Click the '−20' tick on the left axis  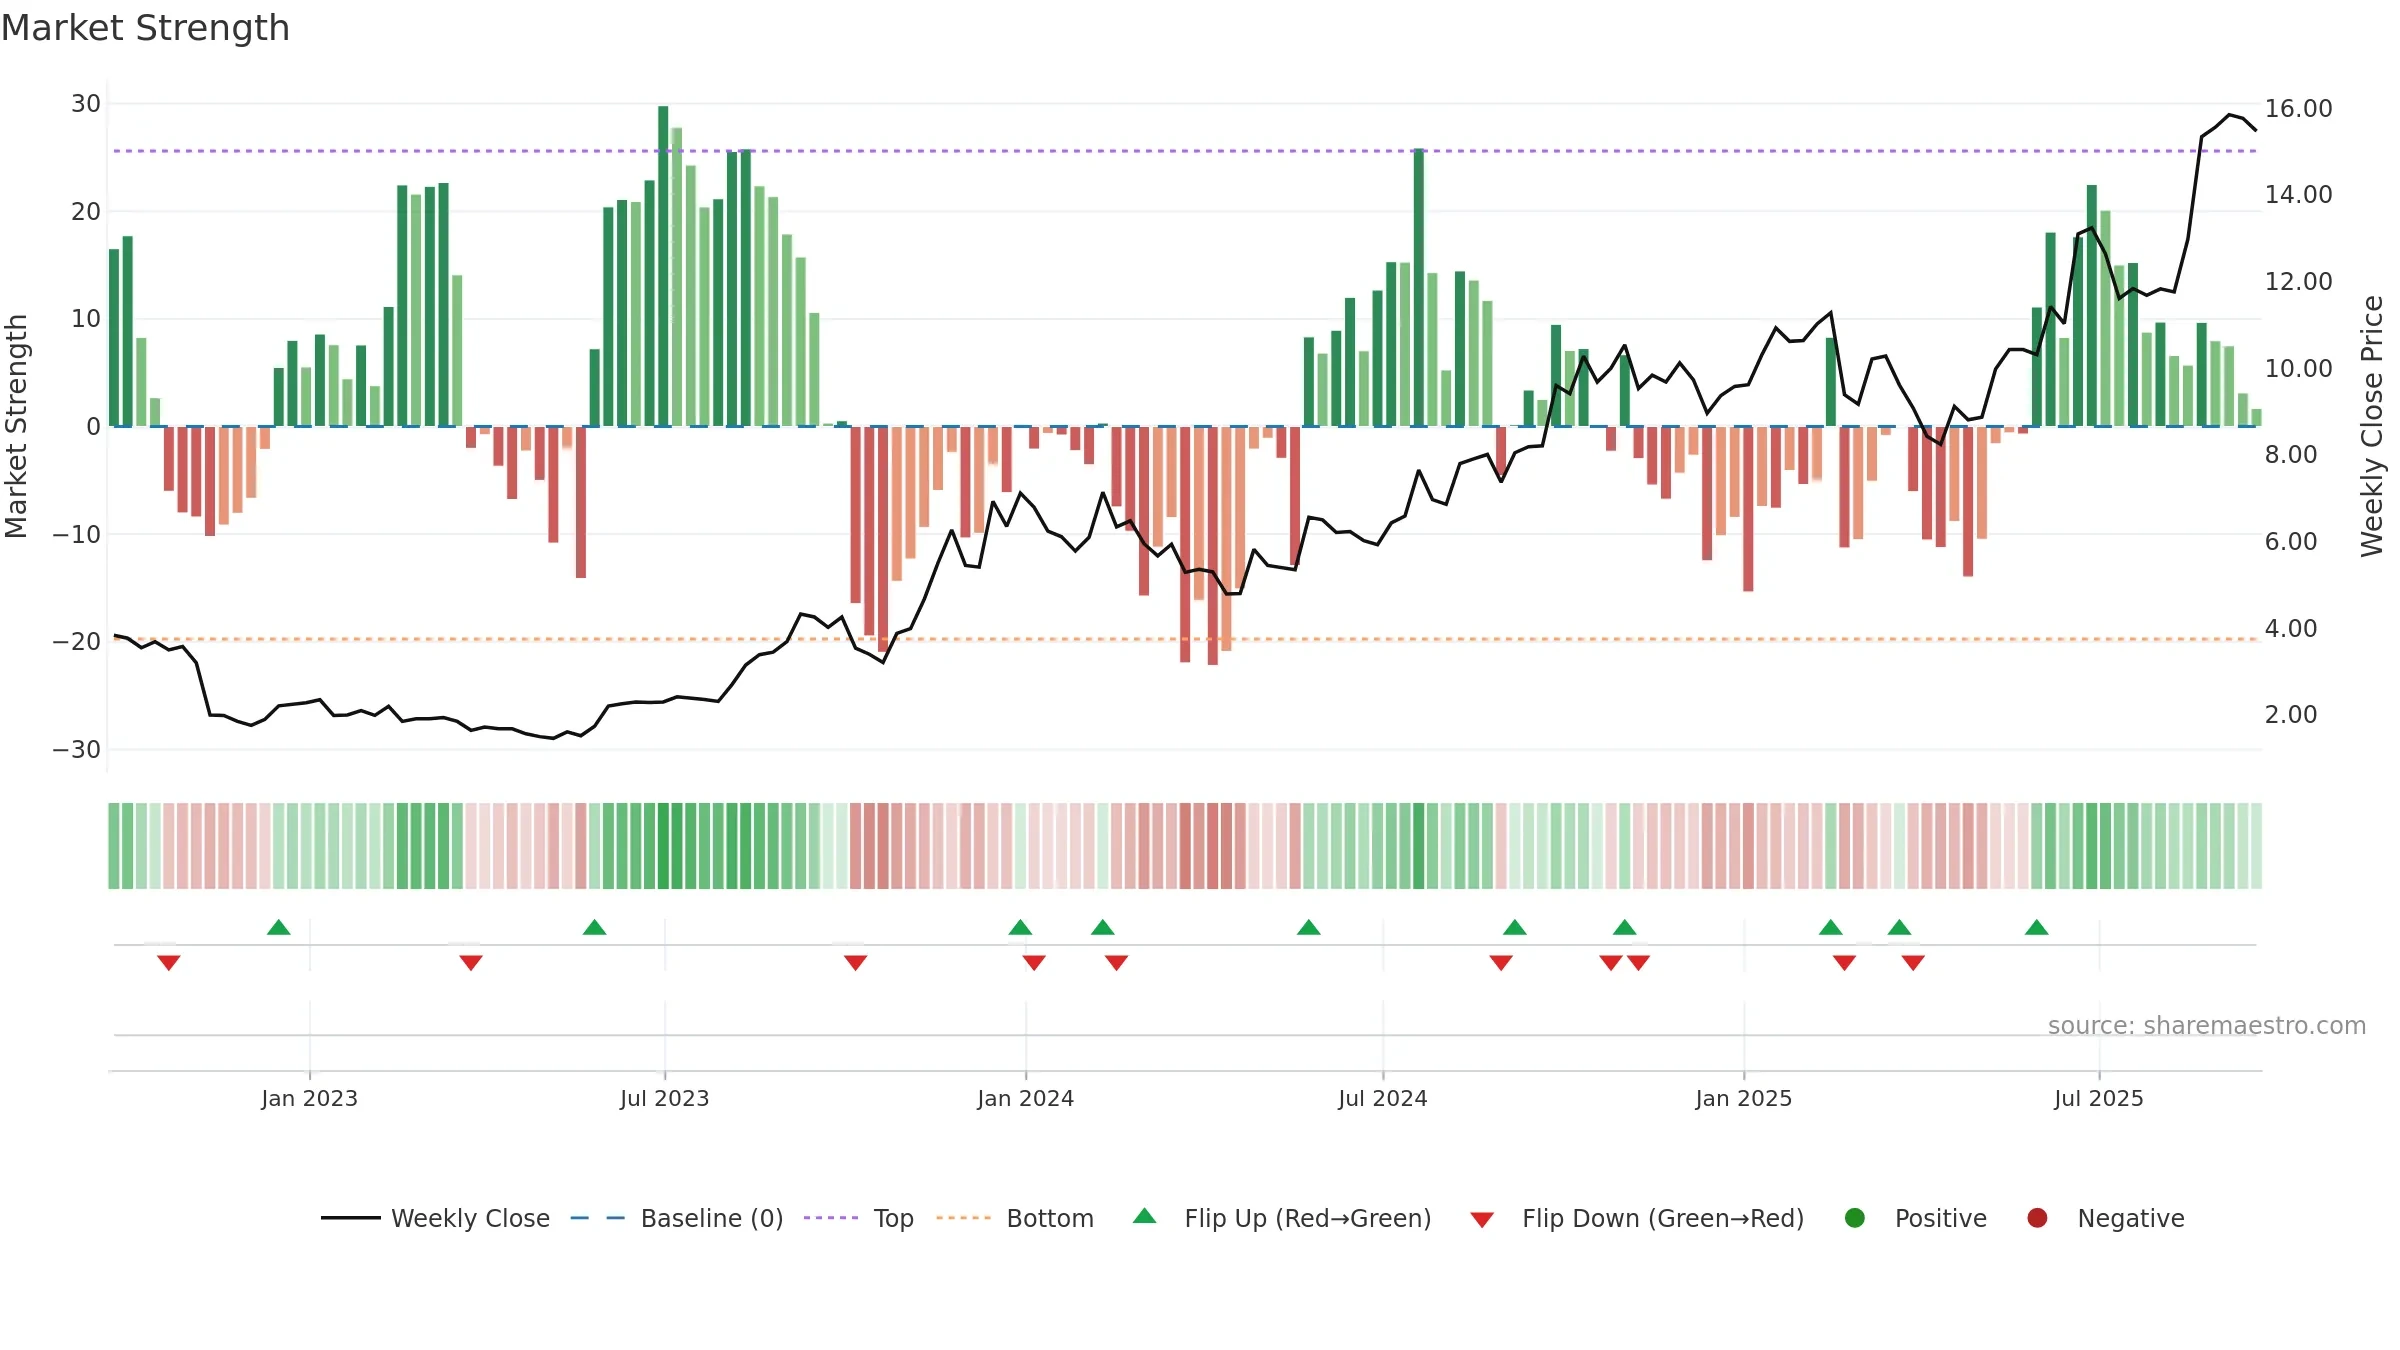click(77, 642)
